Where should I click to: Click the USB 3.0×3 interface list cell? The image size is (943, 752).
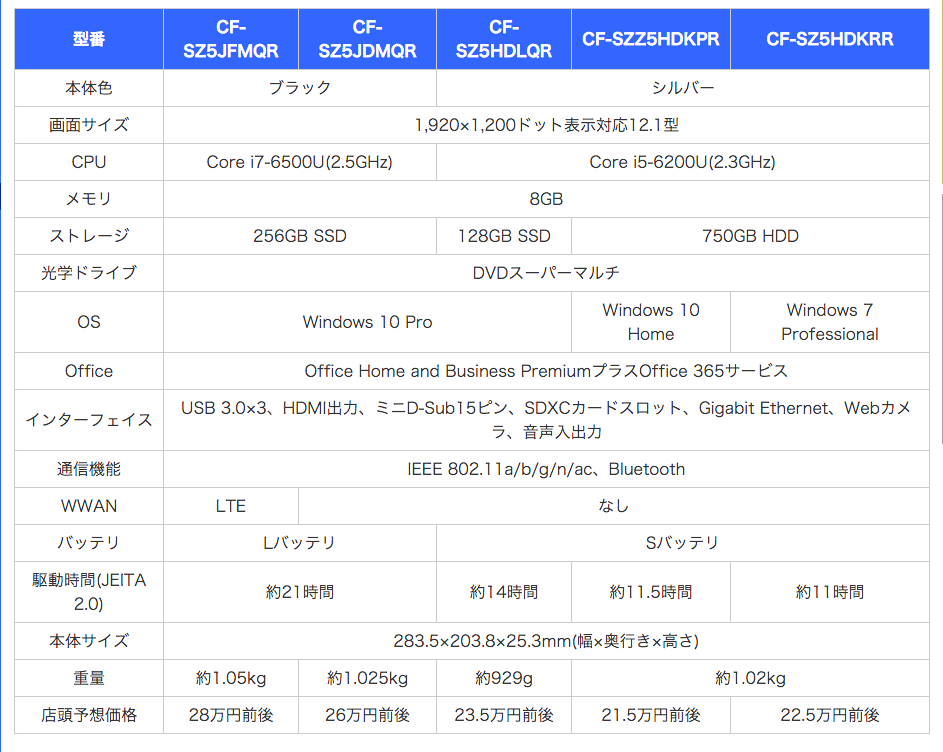coord(547,421)
